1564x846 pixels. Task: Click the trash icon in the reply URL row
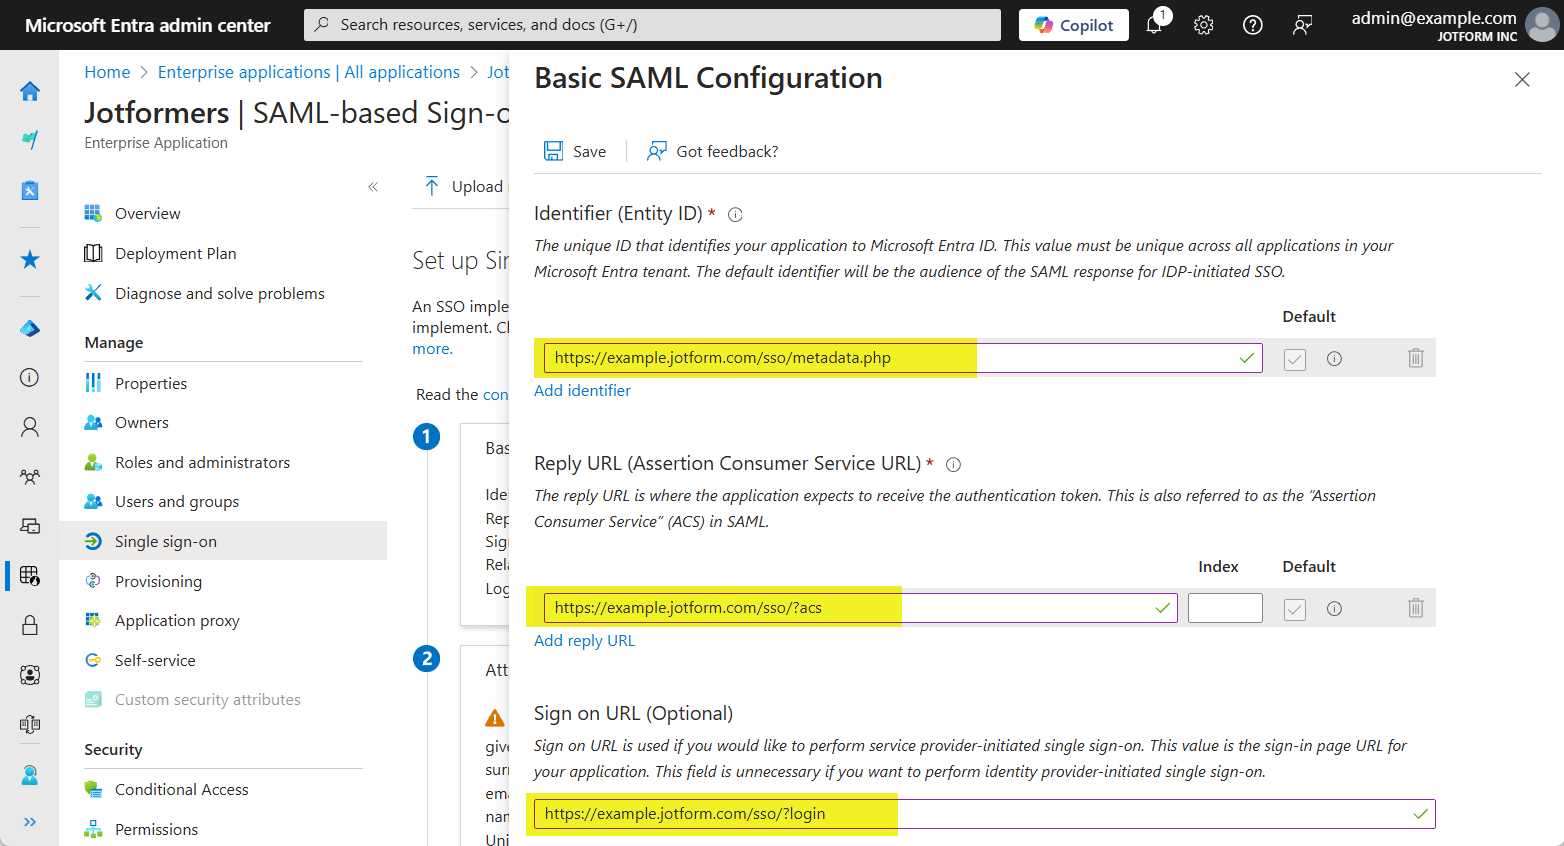coord(1415,608)
